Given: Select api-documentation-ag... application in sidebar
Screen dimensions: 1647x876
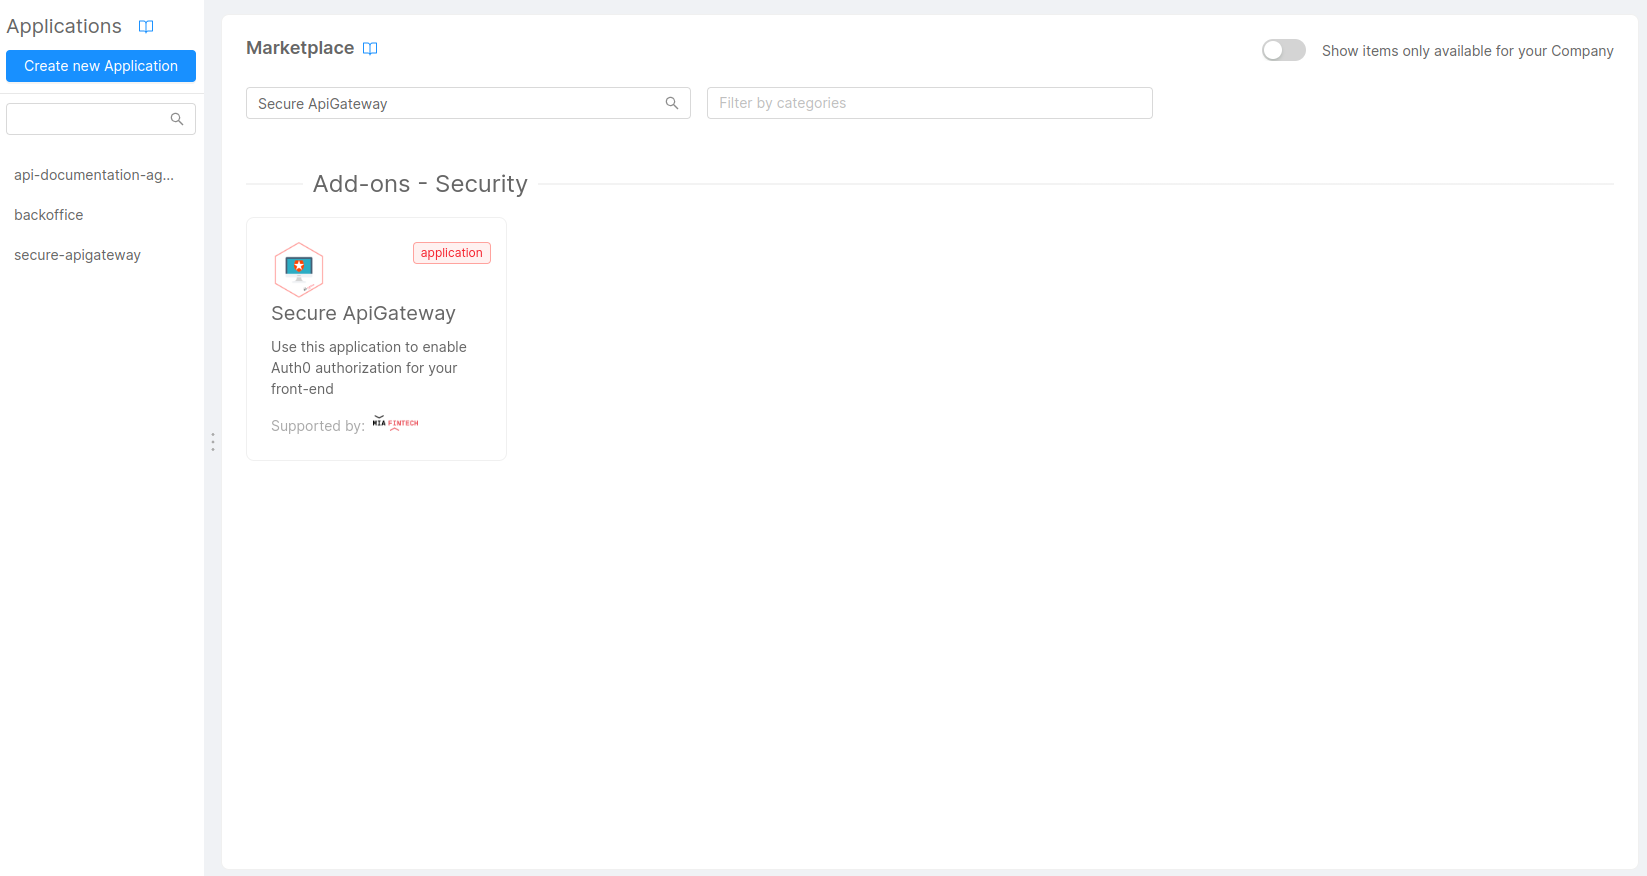Looking at the screenshot, I should 94,175.
